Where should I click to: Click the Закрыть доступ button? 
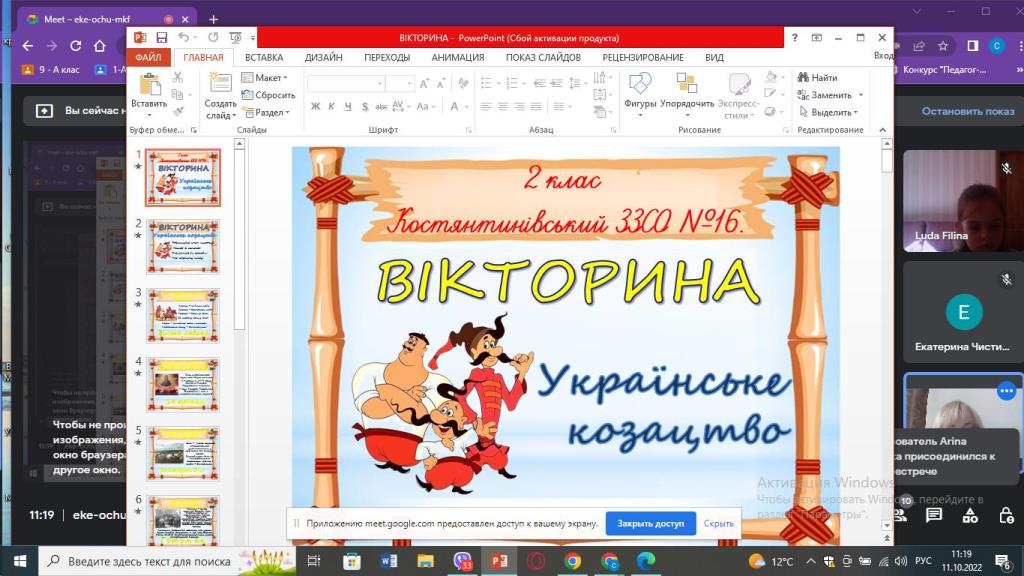pyautogui.click(x=650, y=523)
